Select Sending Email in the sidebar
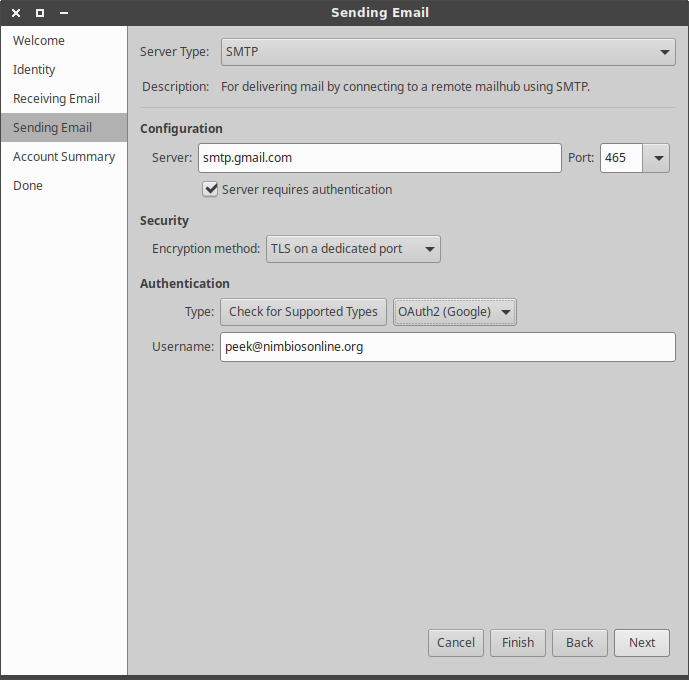This screenshot has height=680, width=689. point(52,128)
